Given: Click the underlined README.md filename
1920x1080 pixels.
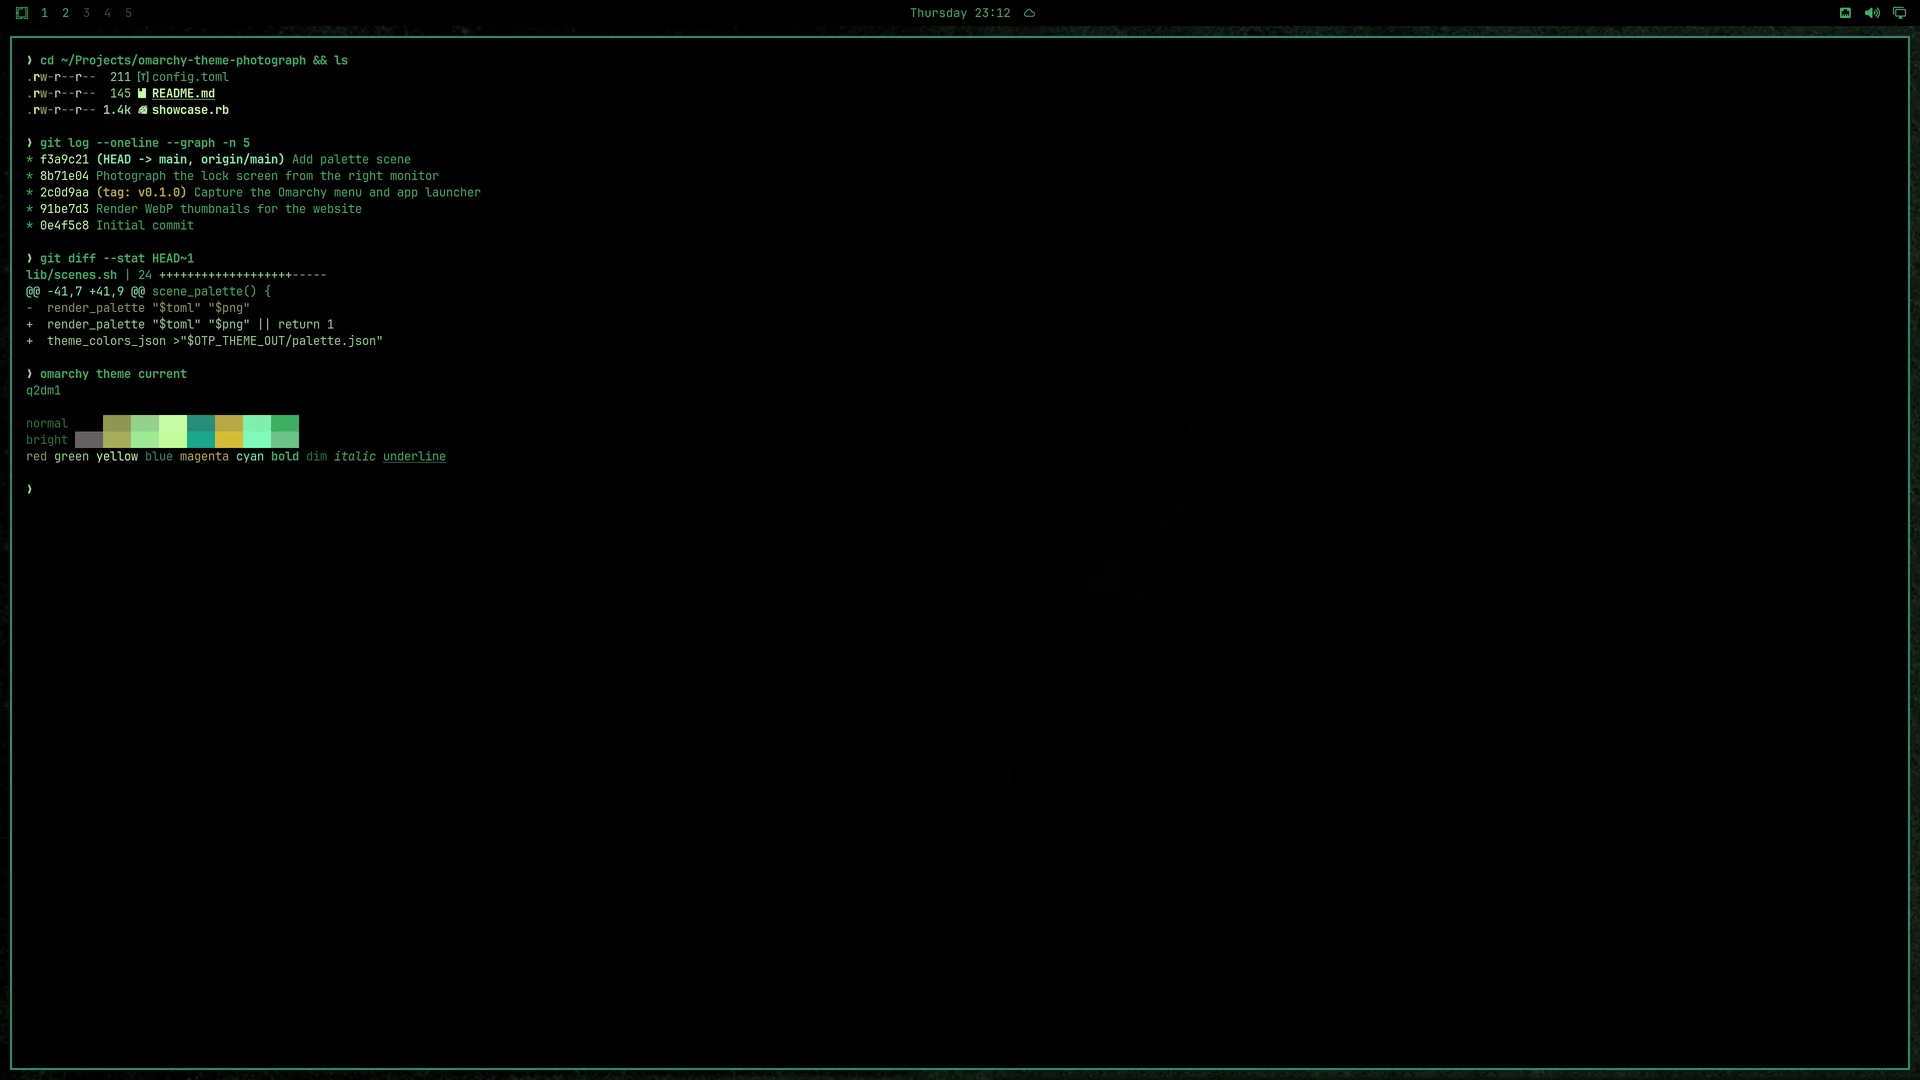Looking at the screenshot, I should [183, 93].
